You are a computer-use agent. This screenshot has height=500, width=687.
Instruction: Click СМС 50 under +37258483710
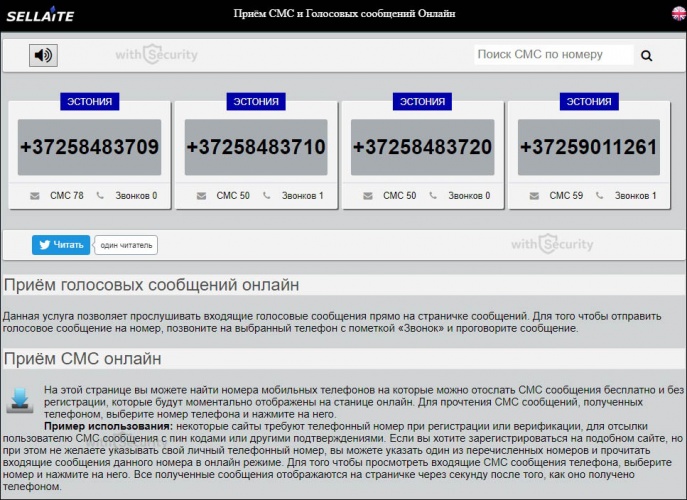[233, 196]
